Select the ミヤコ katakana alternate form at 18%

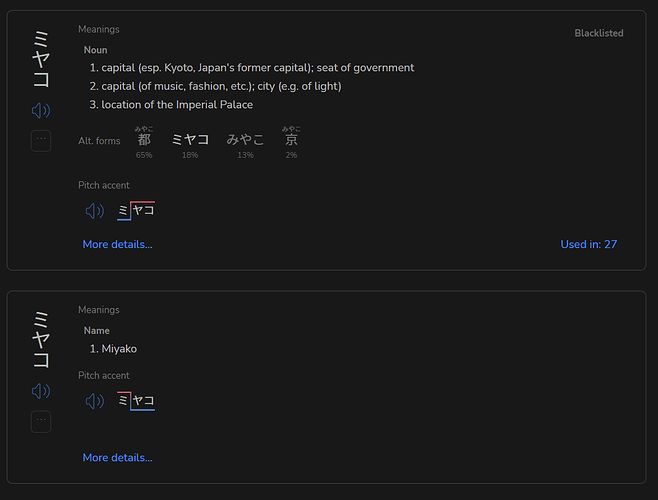tap(190, 145)
